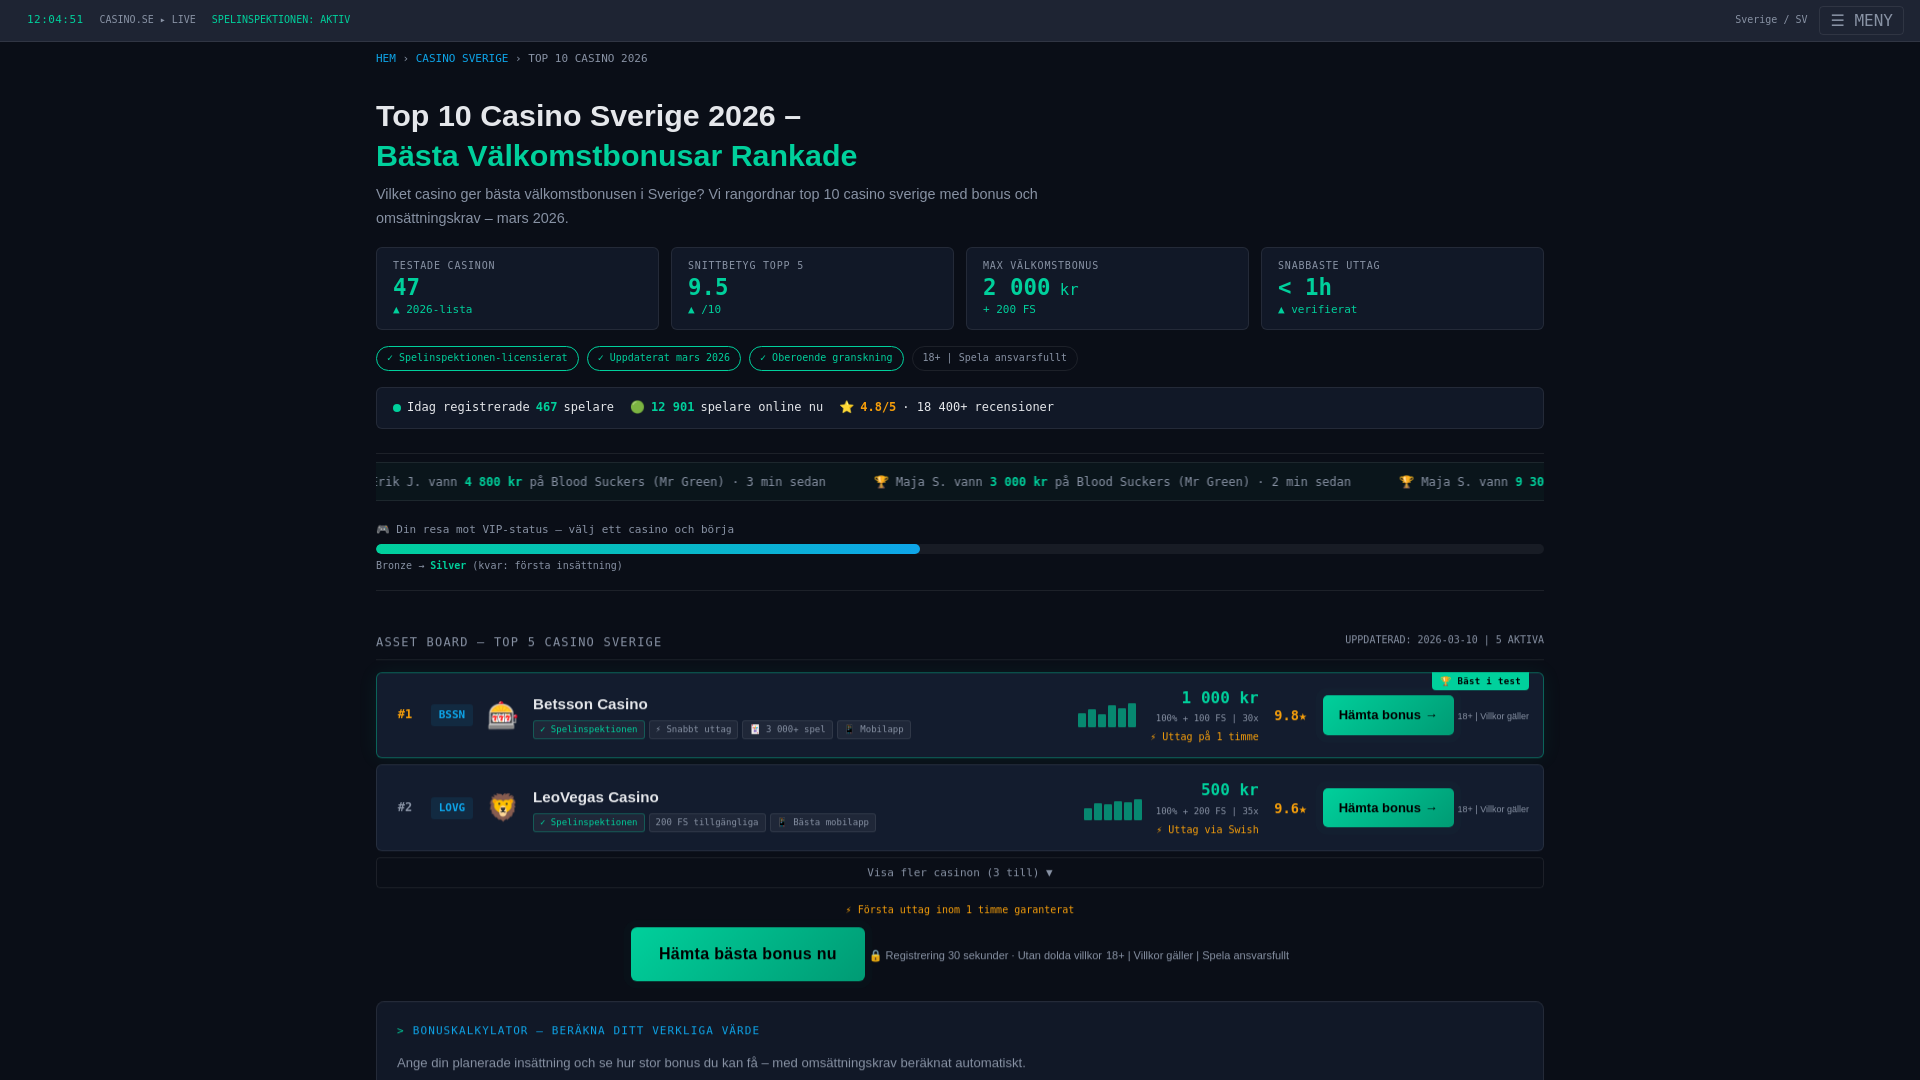Click Betsson's Spelinspektionen tag

[x=589, y=730]
